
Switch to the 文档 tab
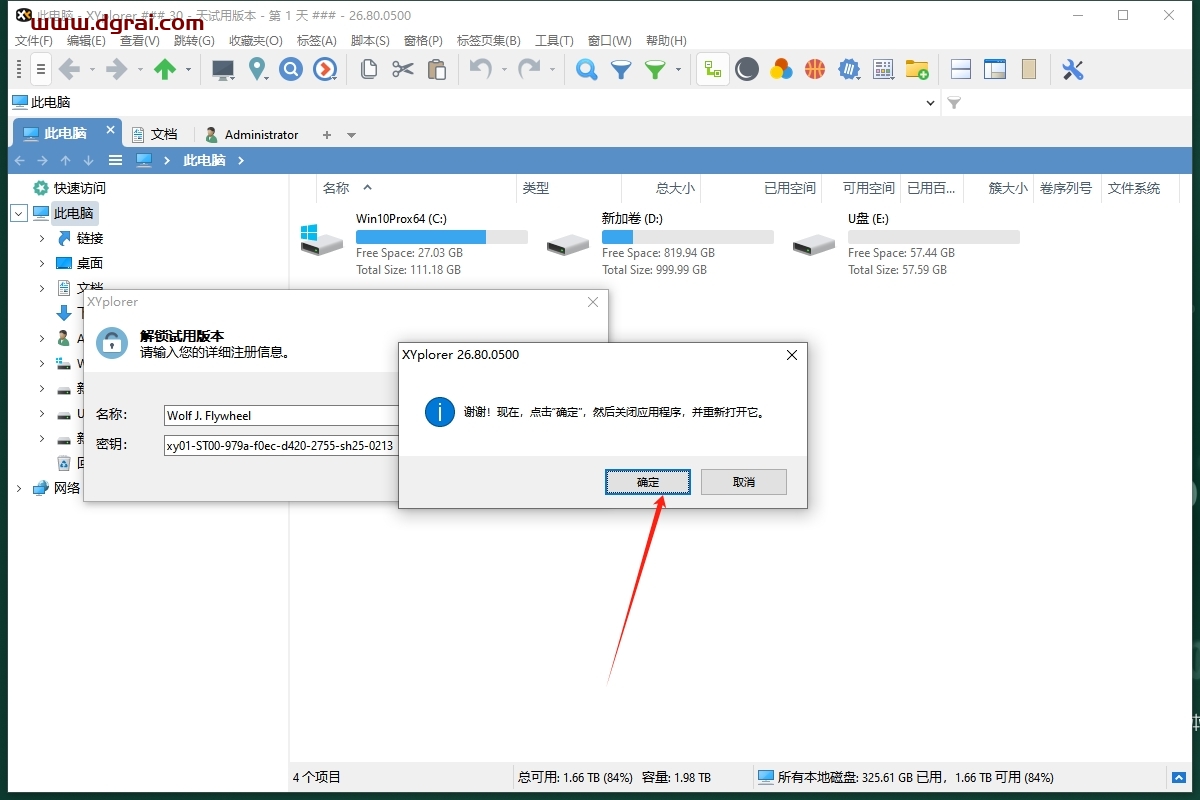[155, 134]
